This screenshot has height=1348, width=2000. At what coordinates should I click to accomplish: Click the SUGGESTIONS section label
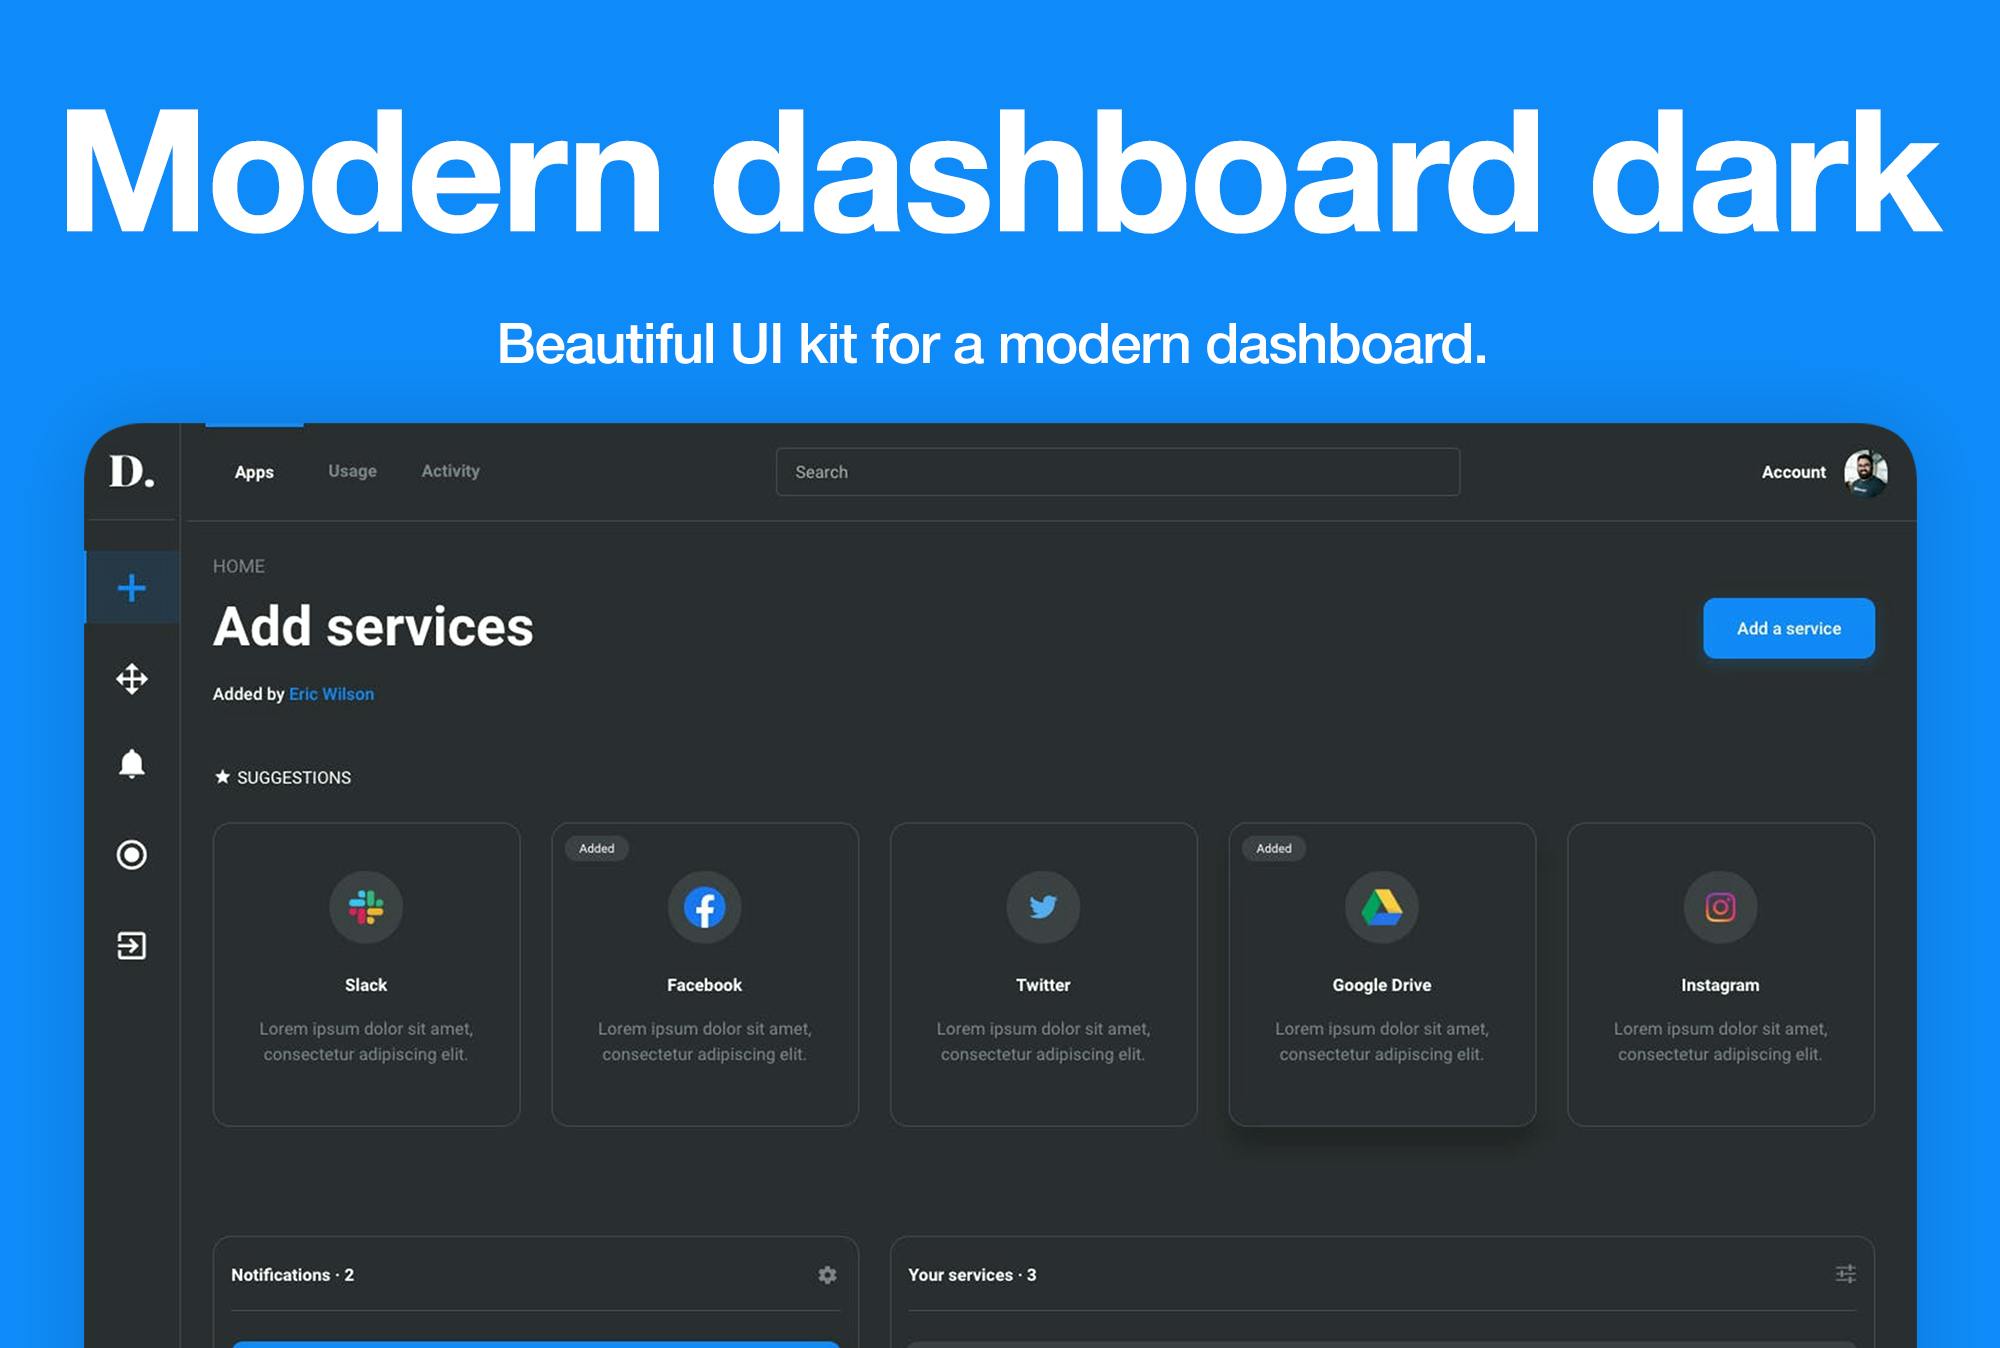[294, 778]
